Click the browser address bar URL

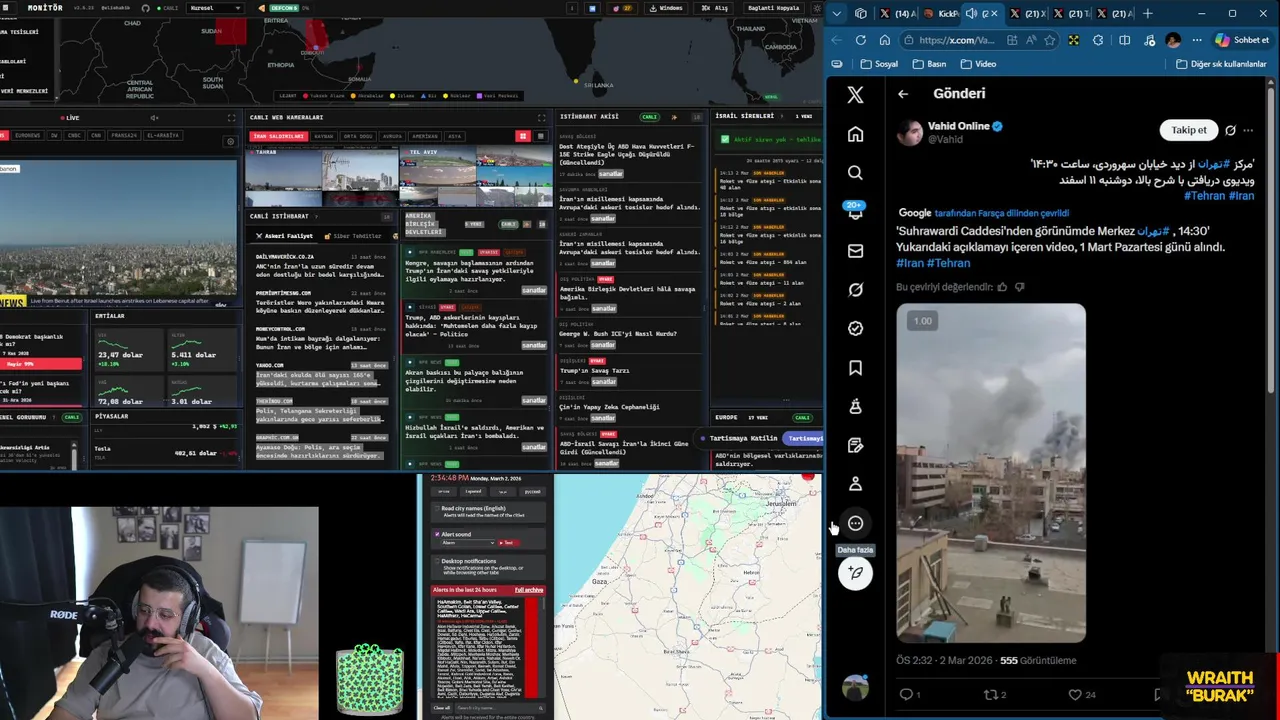click(957, 40)
